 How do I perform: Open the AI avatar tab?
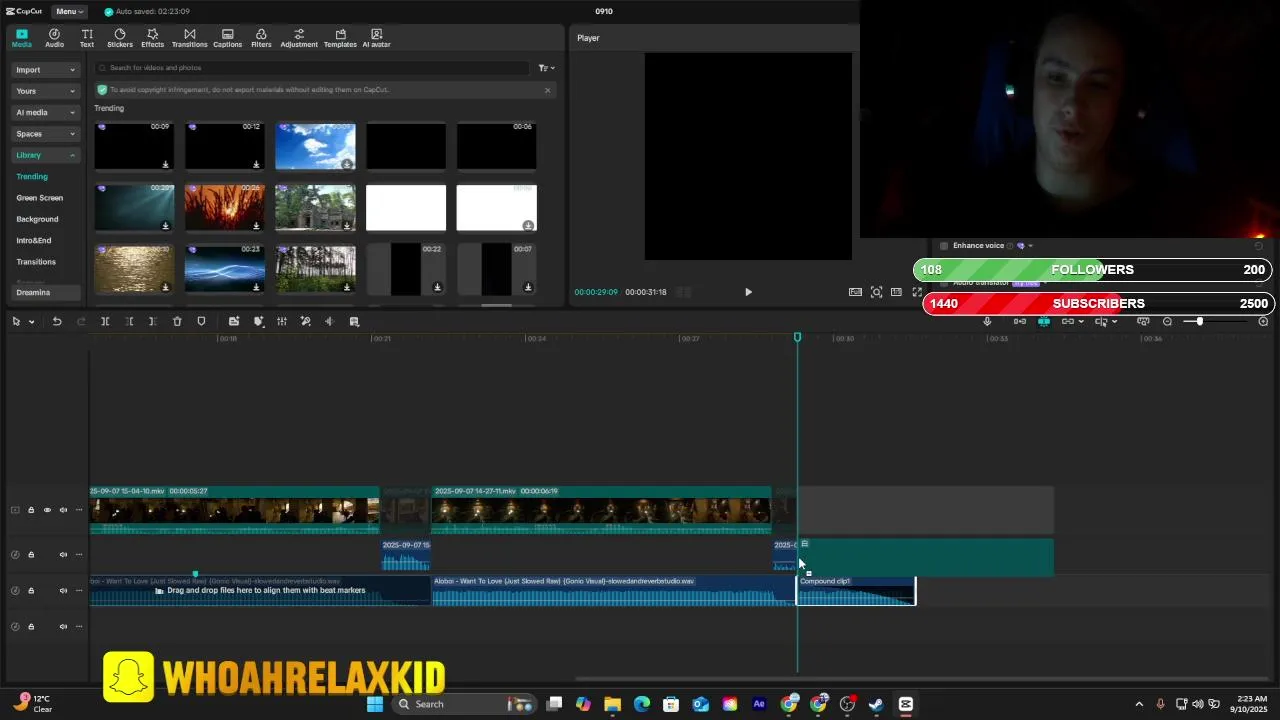click(x=376, y=38)
